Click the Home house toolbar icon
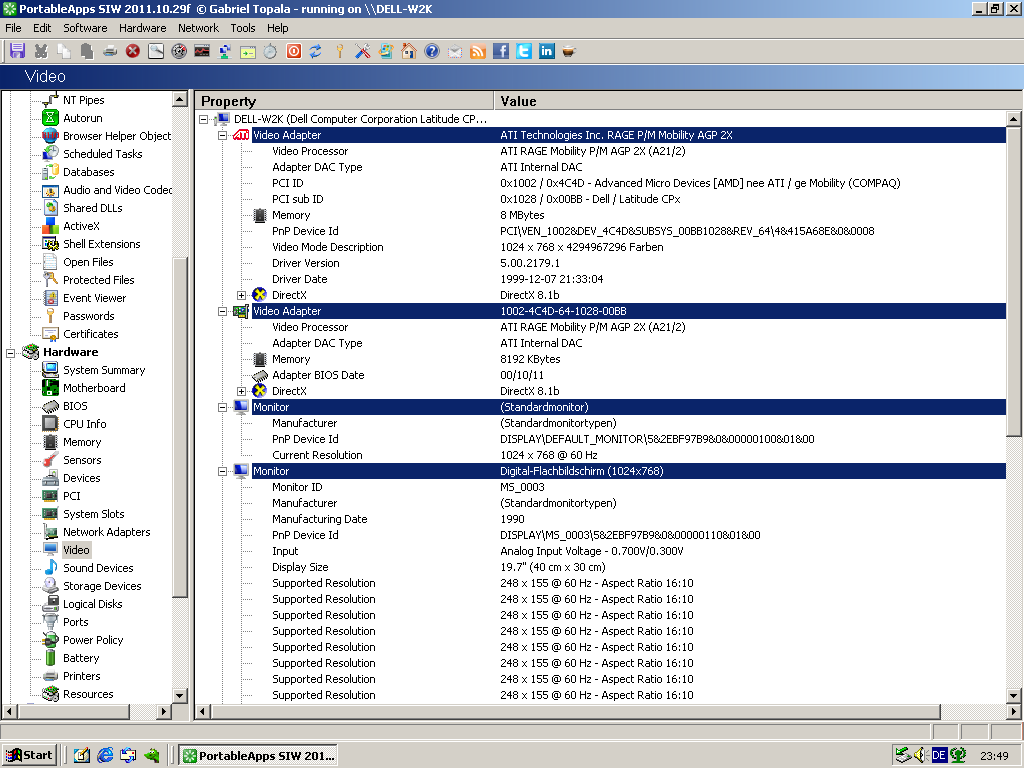The width and height of the screenshot is (1024, 768). 409,51
